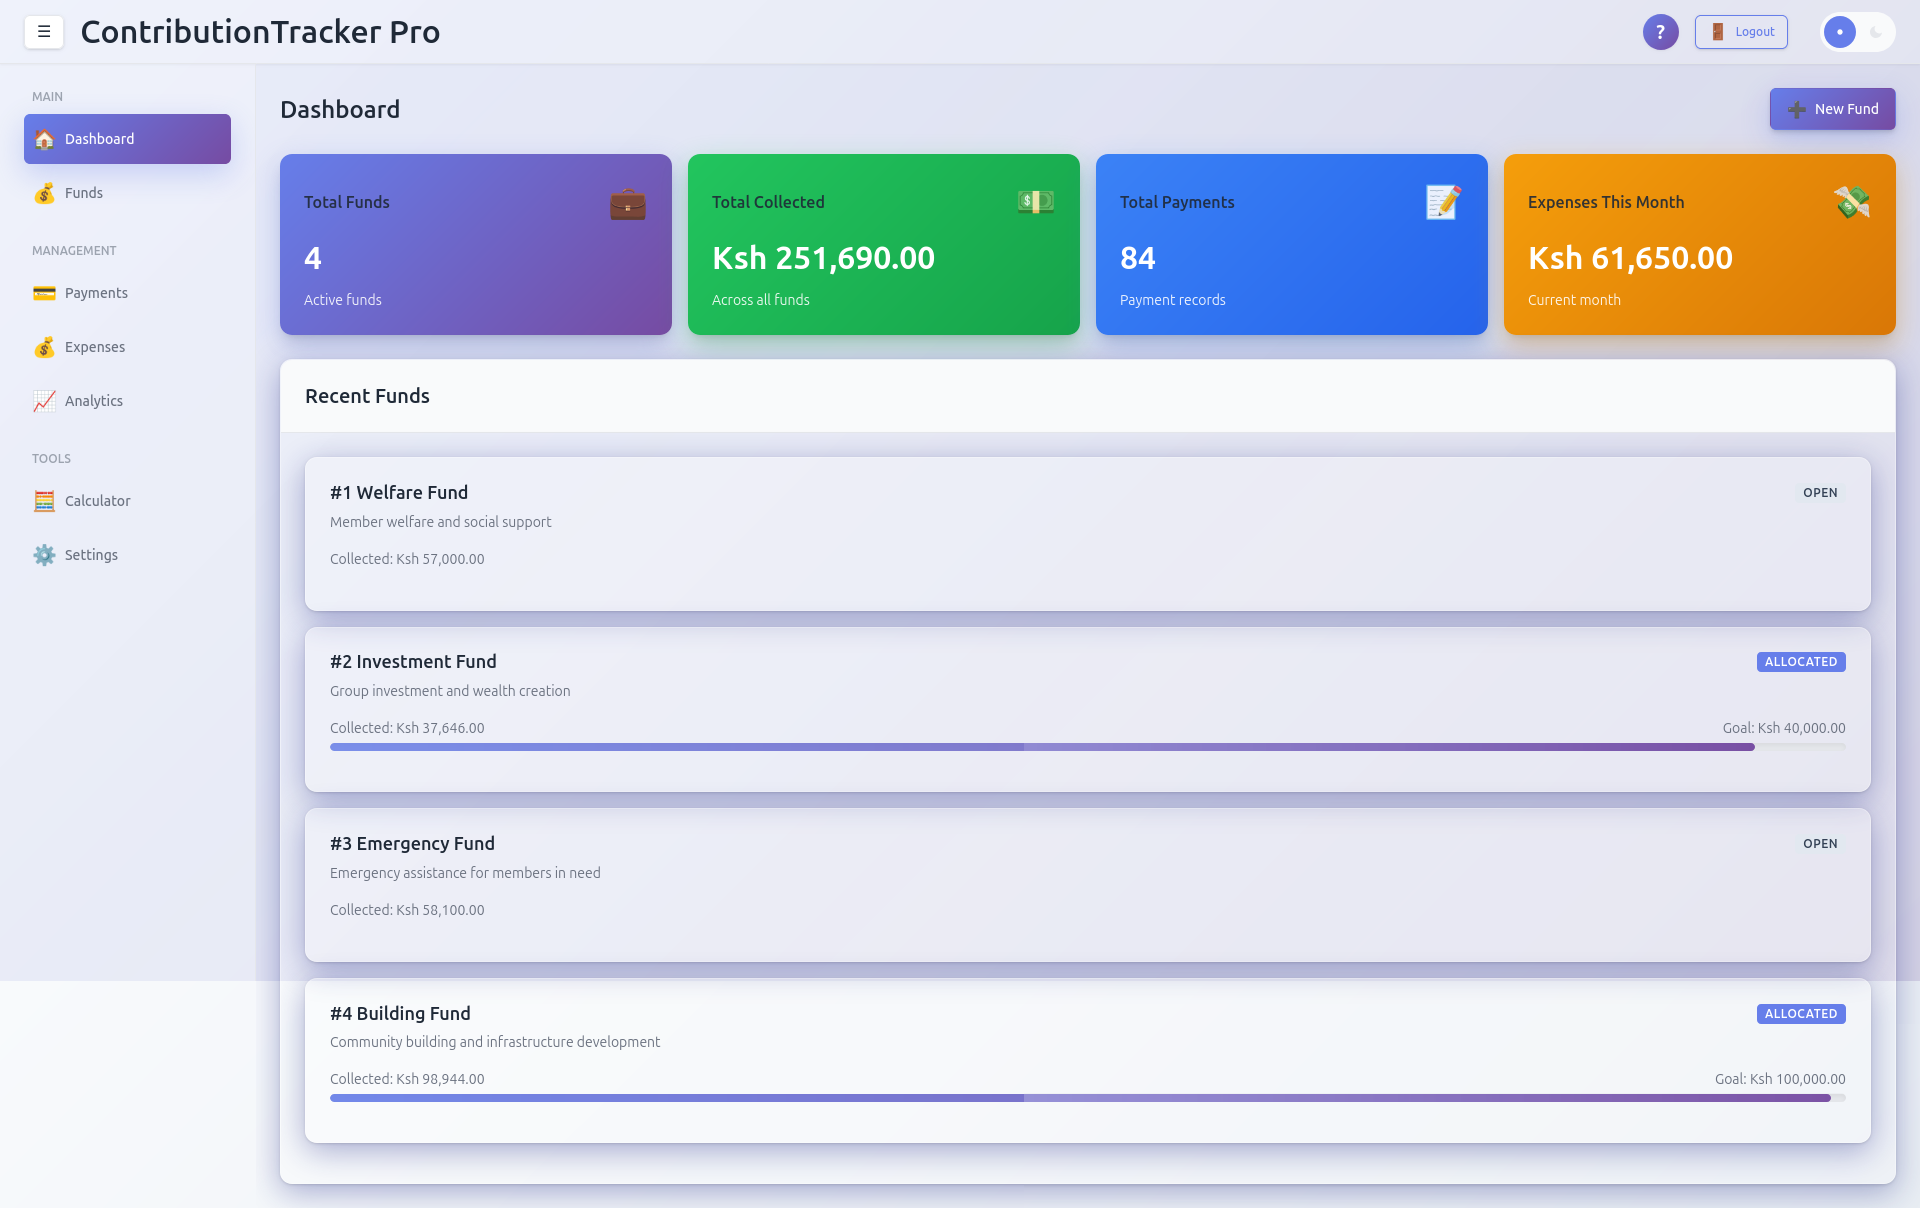
Task: Toggle the dark mode switch
Action: (x=1858, y=32)
